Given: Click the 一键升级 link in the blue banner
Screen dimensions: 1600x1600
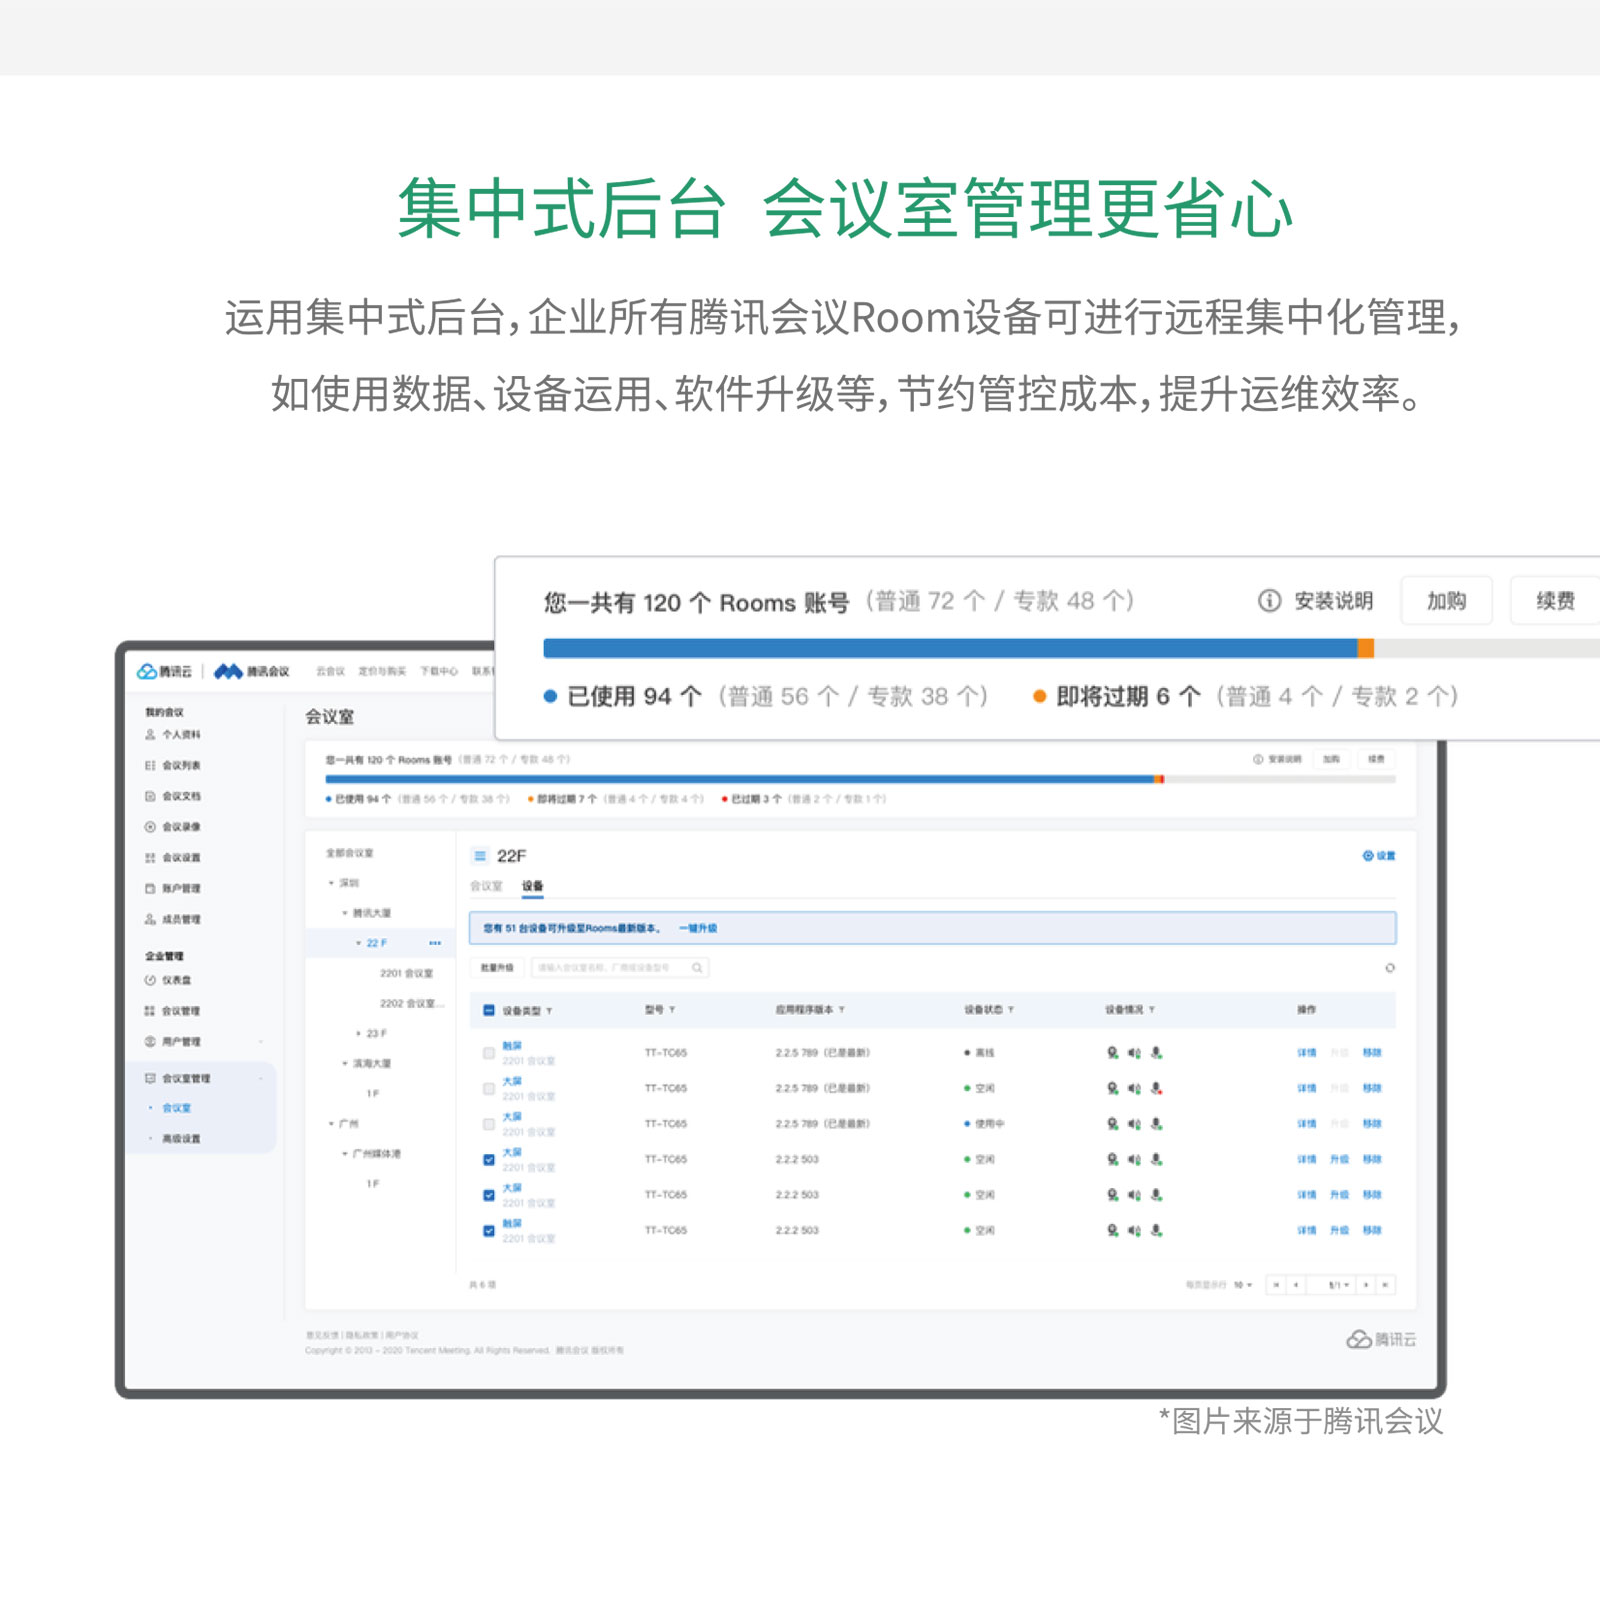Looking at the screenshot, I should (698, 929).
